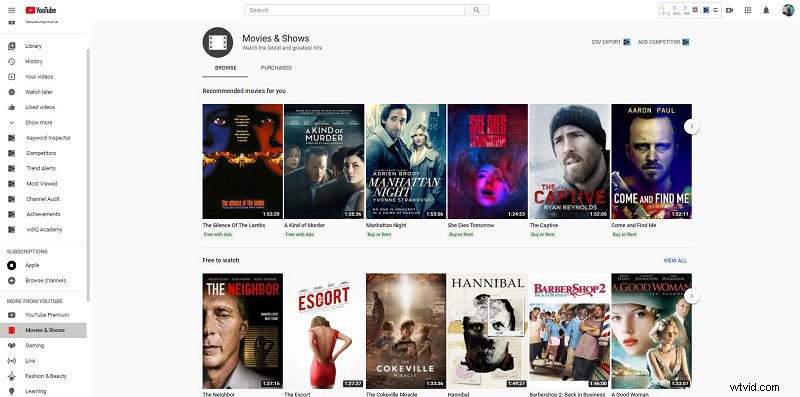
Task: Show next Free to watch movies arrow
Action: tap(691, 296)
